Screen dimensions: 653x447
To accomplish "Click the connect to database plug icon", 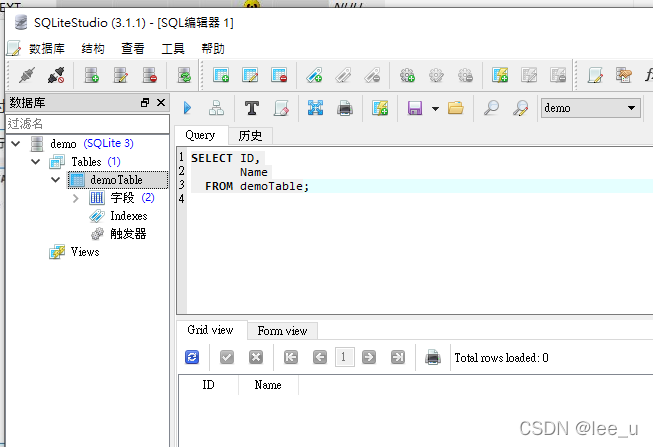I will click(x=27, y=75).
